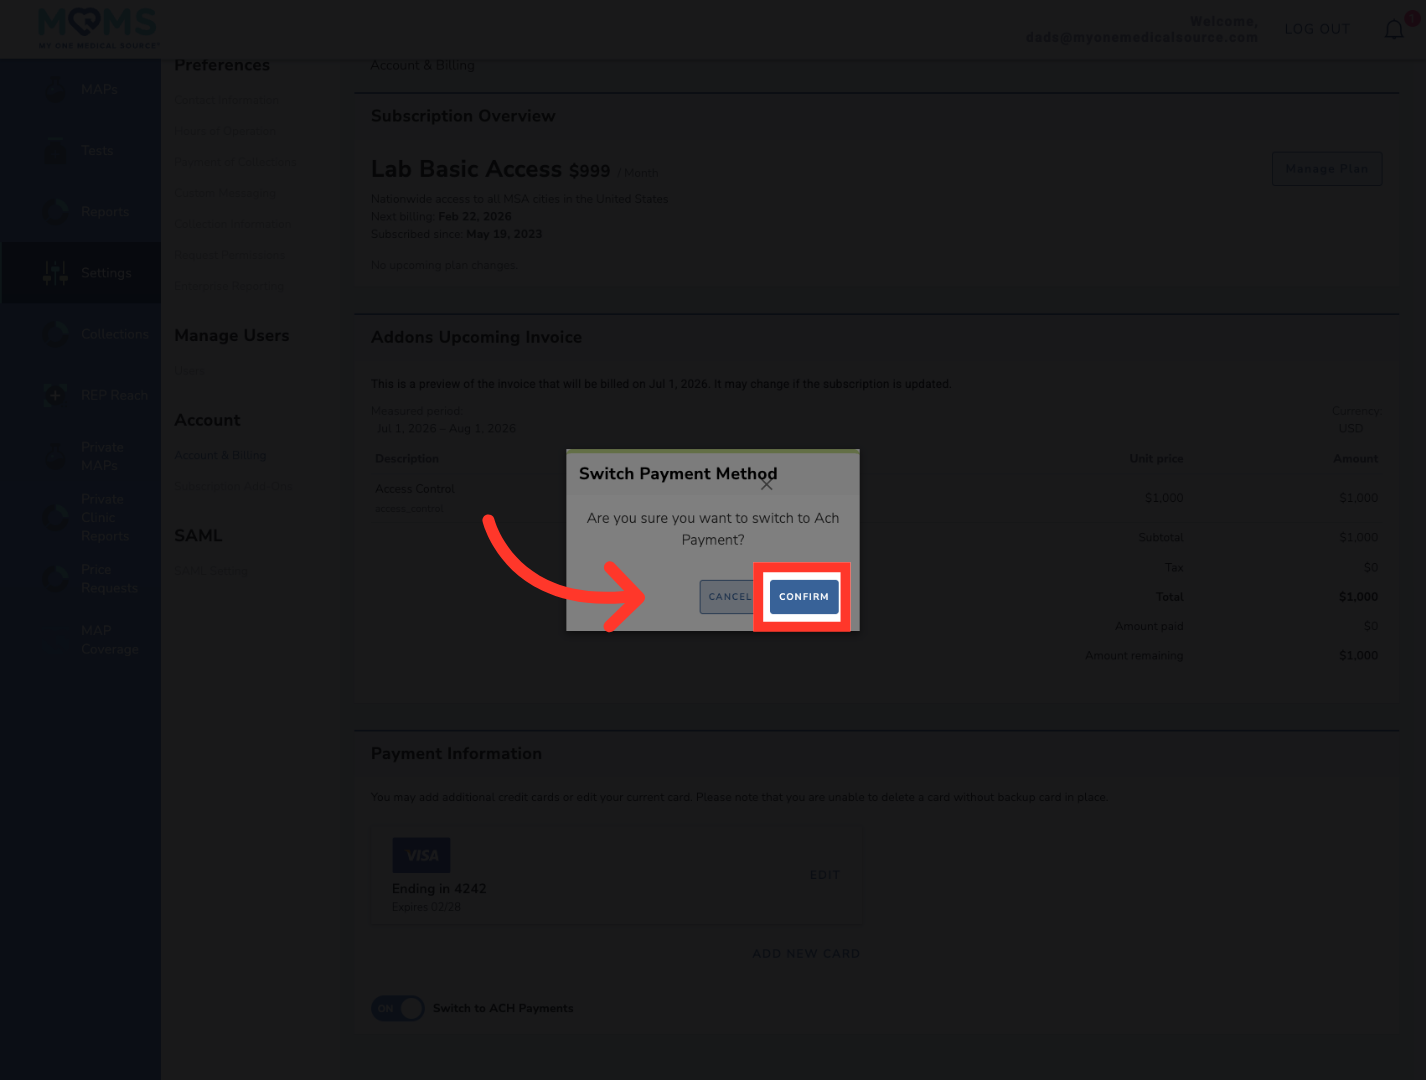1426x1080 pixels.
Task: Open Subscription Add-Ons settings
Action: coord(234,486)
